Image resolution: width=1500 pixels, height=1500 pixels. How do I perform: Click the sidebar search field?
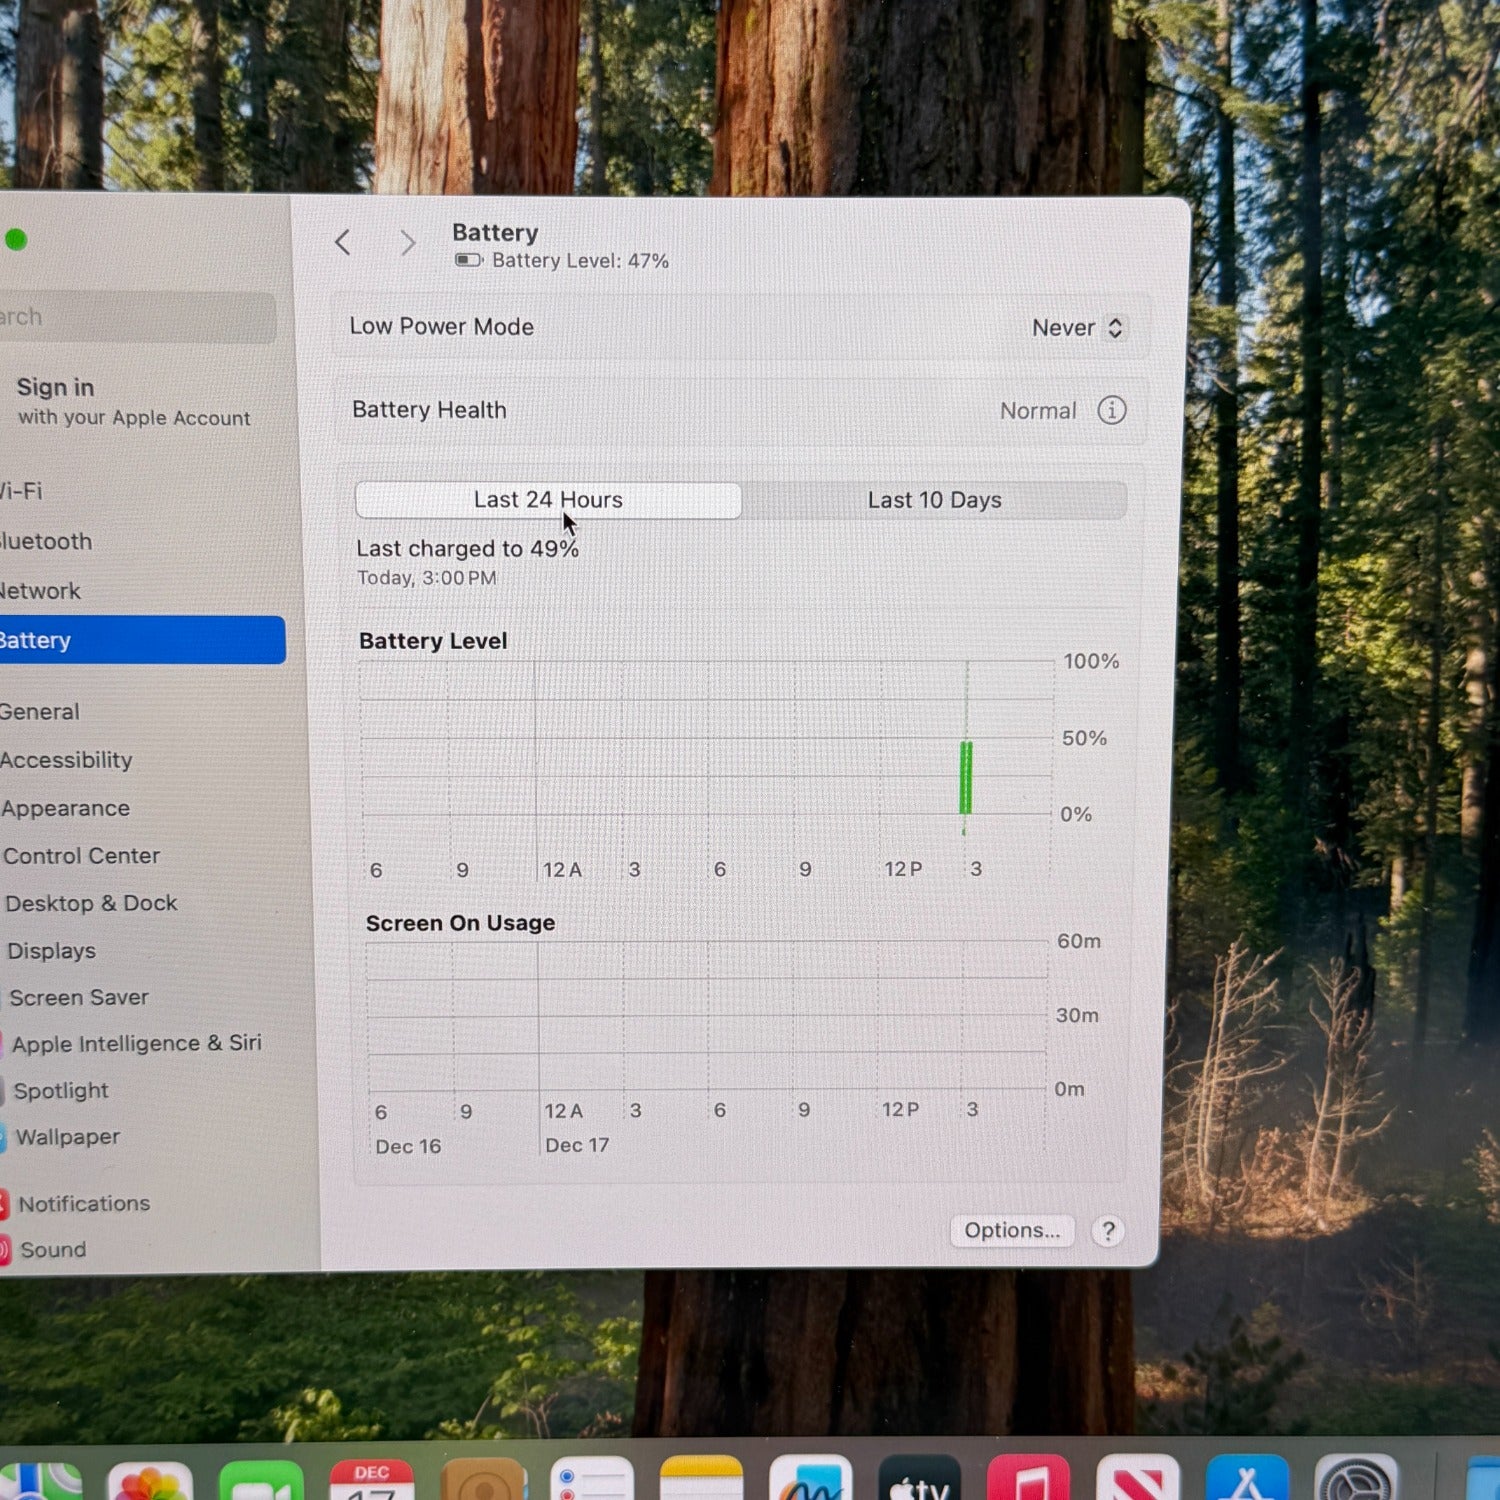135,317
